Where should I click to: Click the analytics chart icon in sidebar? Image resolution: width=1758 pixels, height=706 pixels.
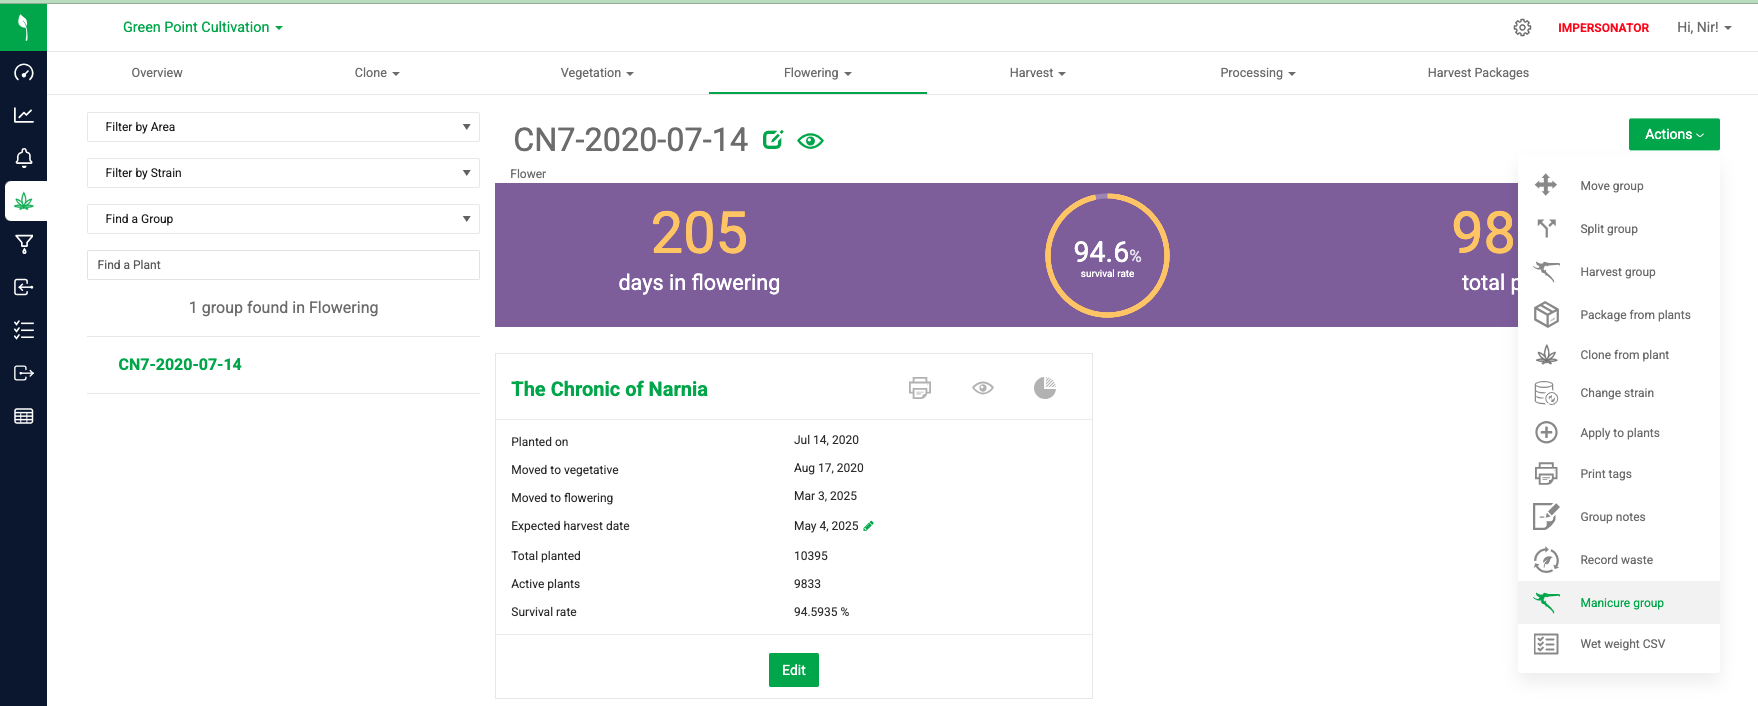click(24, 115)
